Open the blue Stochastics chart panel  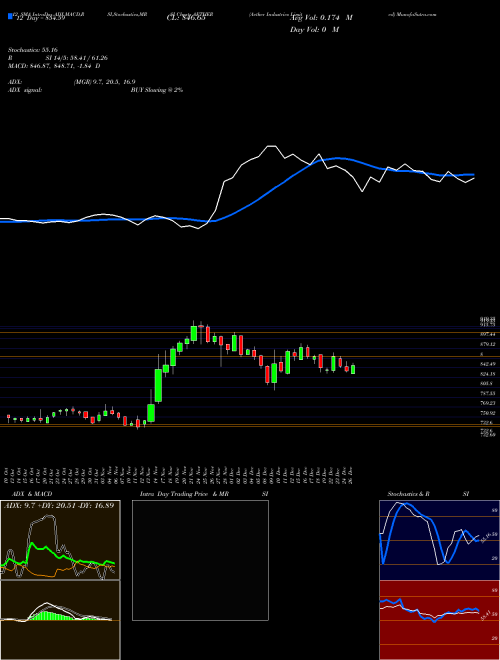click(439, 540)
